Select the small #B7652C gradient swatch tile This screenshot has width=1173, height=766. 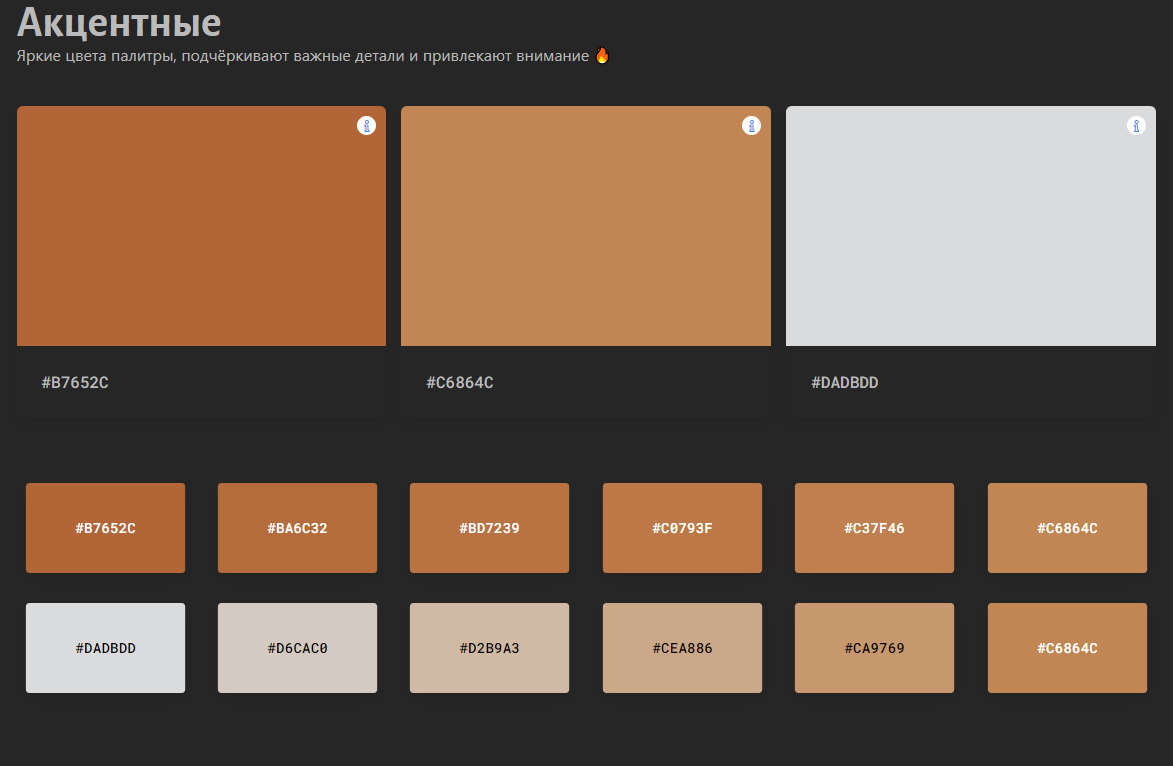click(x=105, y=528)
